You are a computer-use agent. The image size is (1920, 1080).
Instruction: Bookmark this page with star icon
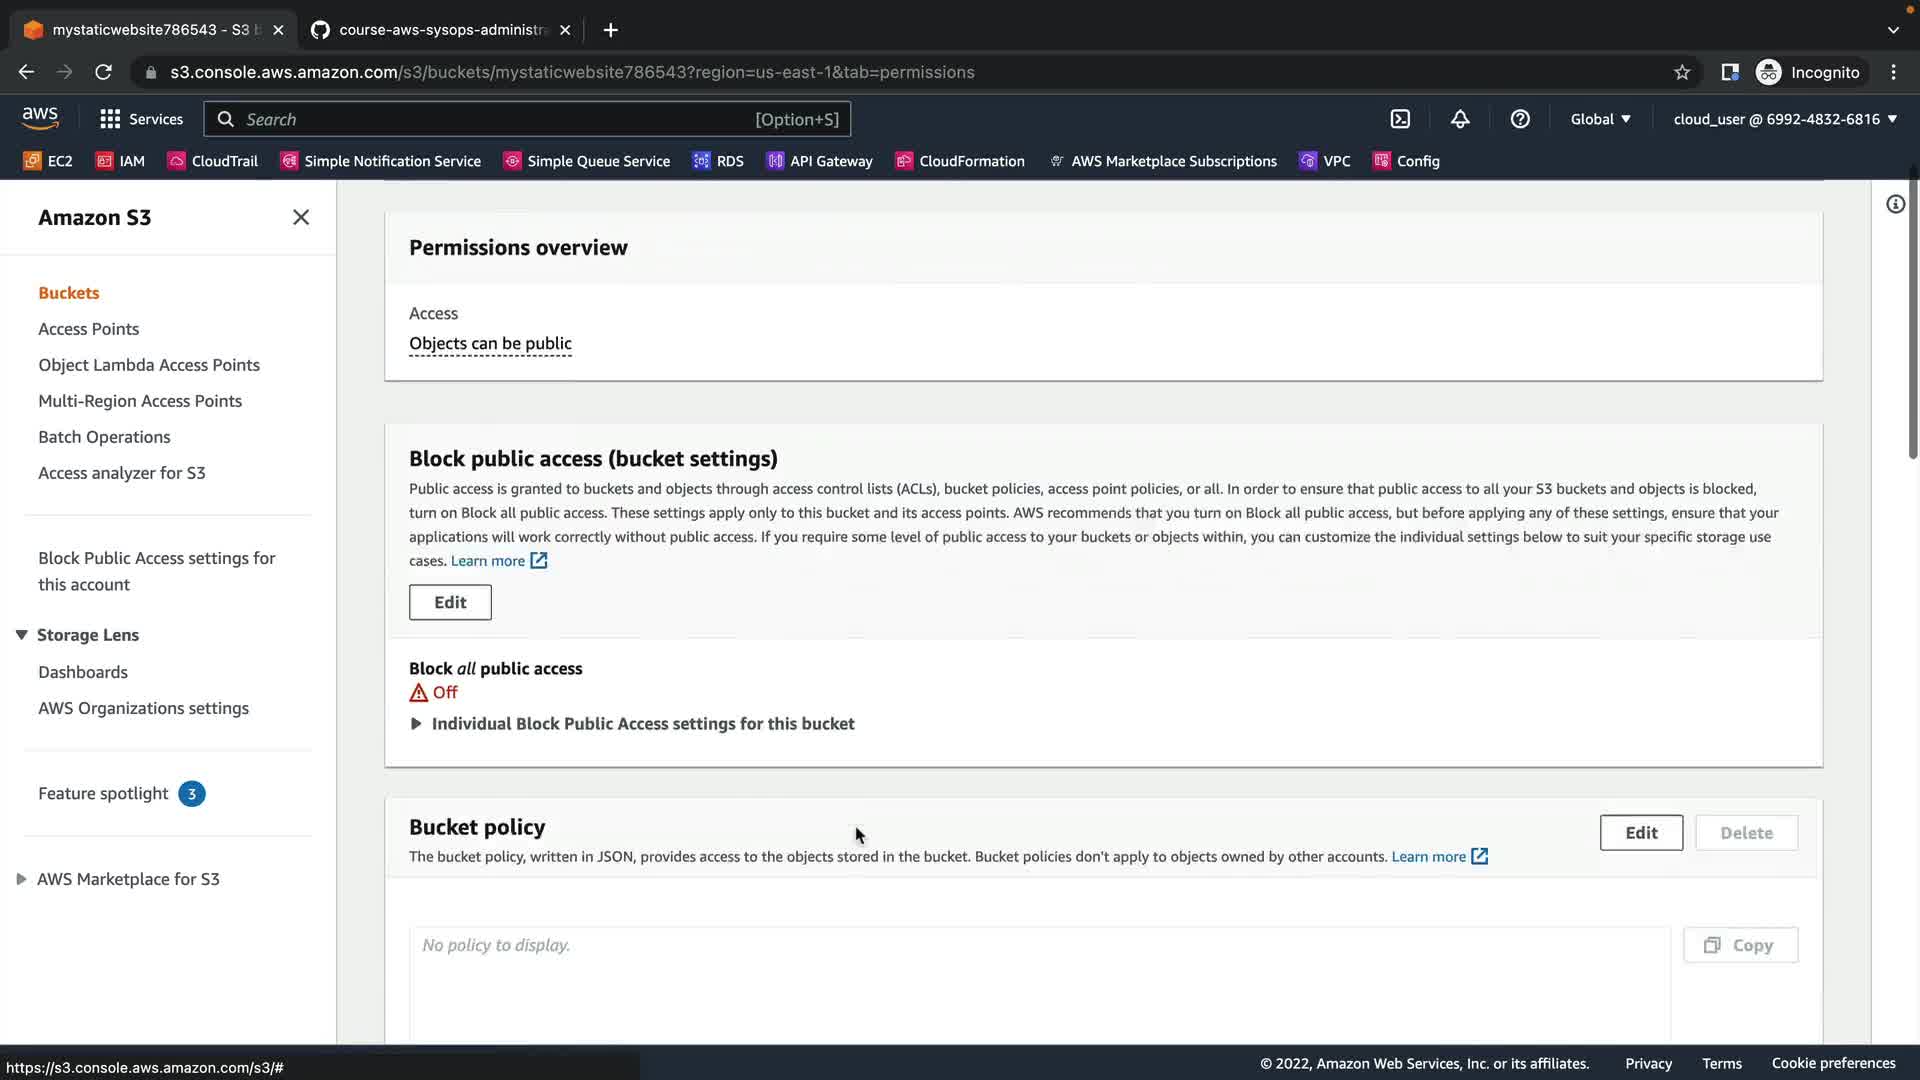coord(1682,72)
